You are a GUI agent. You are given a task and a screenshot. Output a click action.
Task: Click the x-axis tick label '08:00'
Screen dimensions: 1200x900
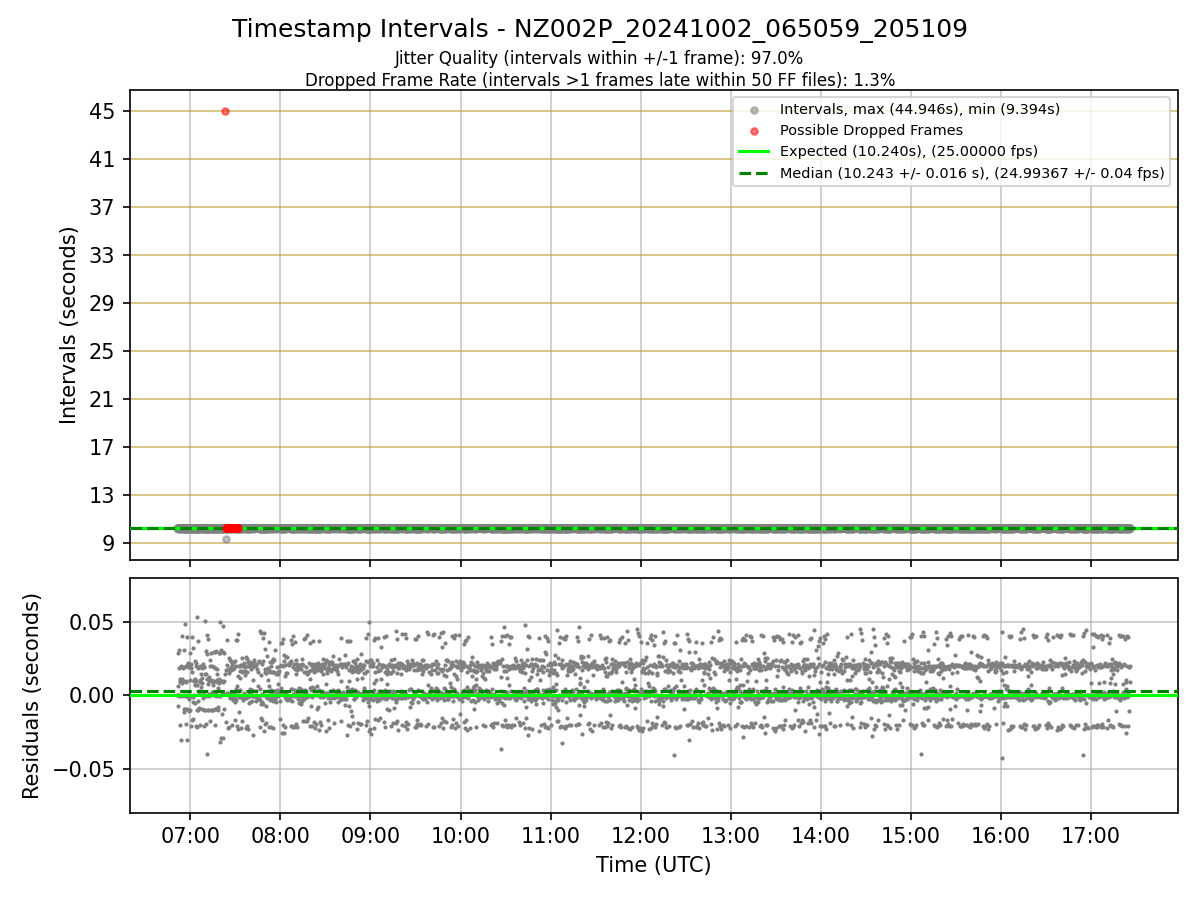pyautogui.click(x=280, y=834)
